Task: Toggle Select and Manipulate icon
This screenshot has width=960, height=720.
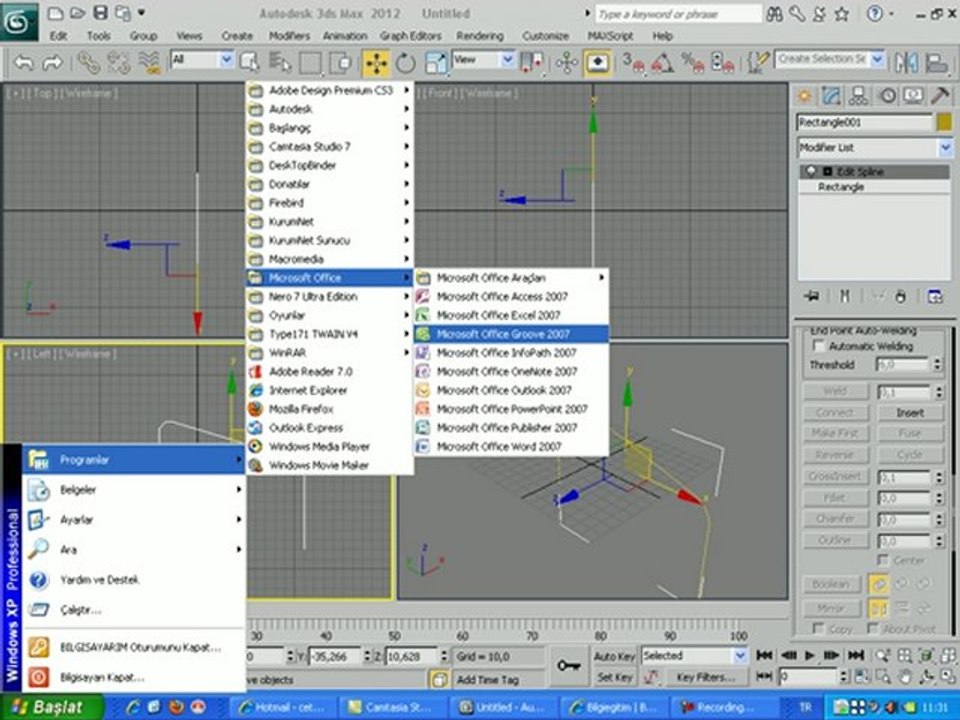Action: point(566,62)
